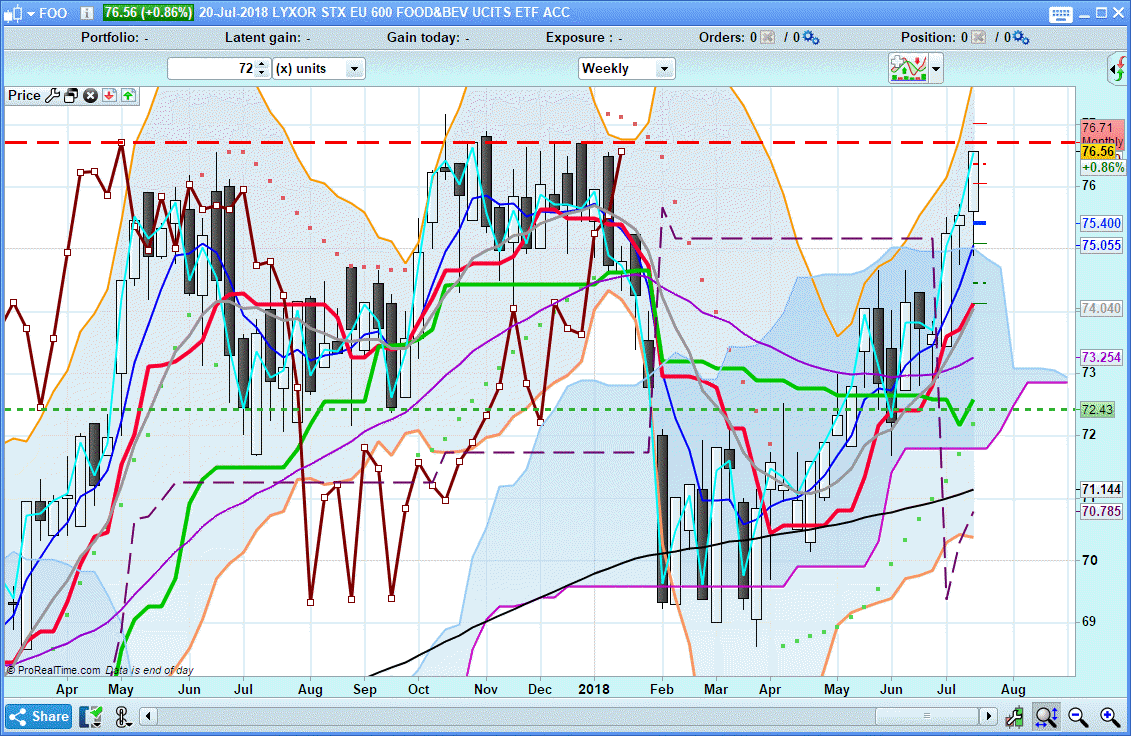Click the FOO ticker name
The height and width of the screenshot is (736, 1131).
[53, 13]
